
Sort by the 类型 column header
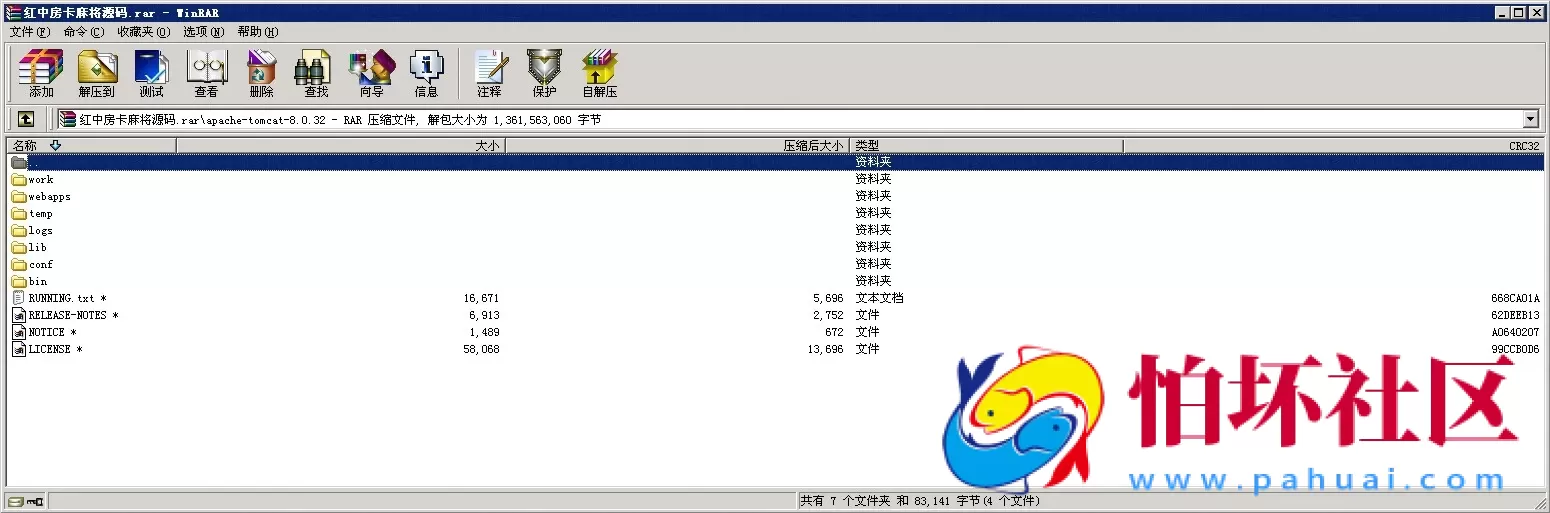987,146
